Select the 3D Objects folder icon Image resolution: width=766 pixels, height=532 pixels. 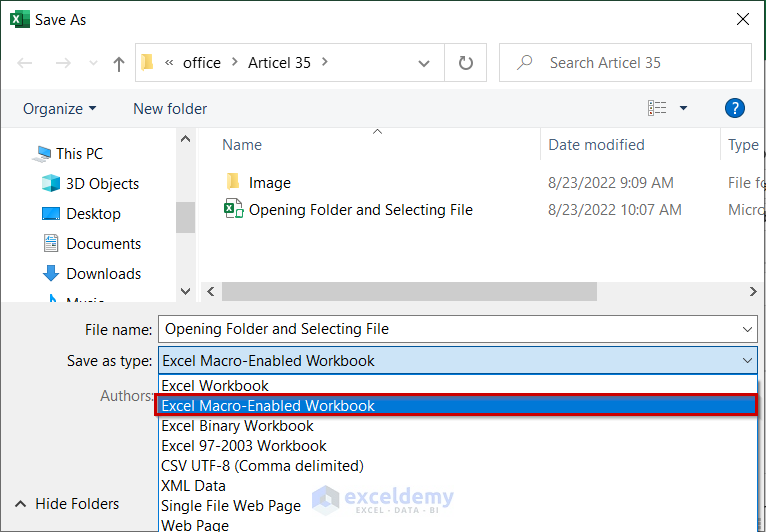click(x=51, y=184)
